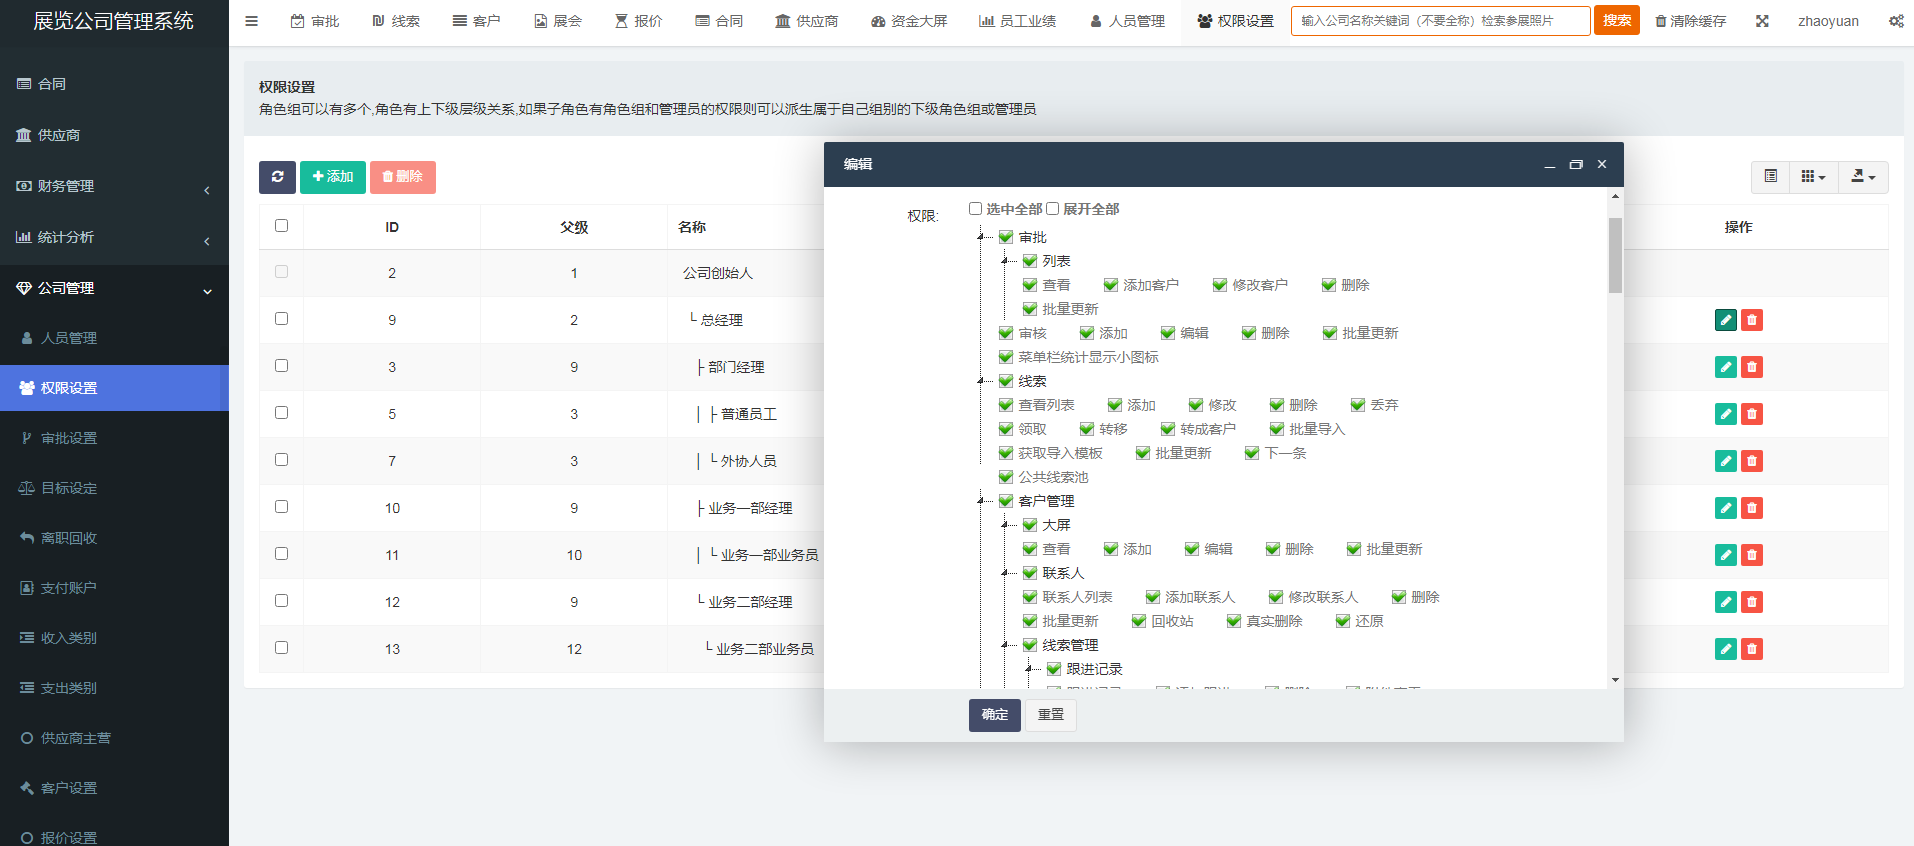1914x846 pixels.
Task: Check the 选中全部 checkbox
Action: (975, 209)
